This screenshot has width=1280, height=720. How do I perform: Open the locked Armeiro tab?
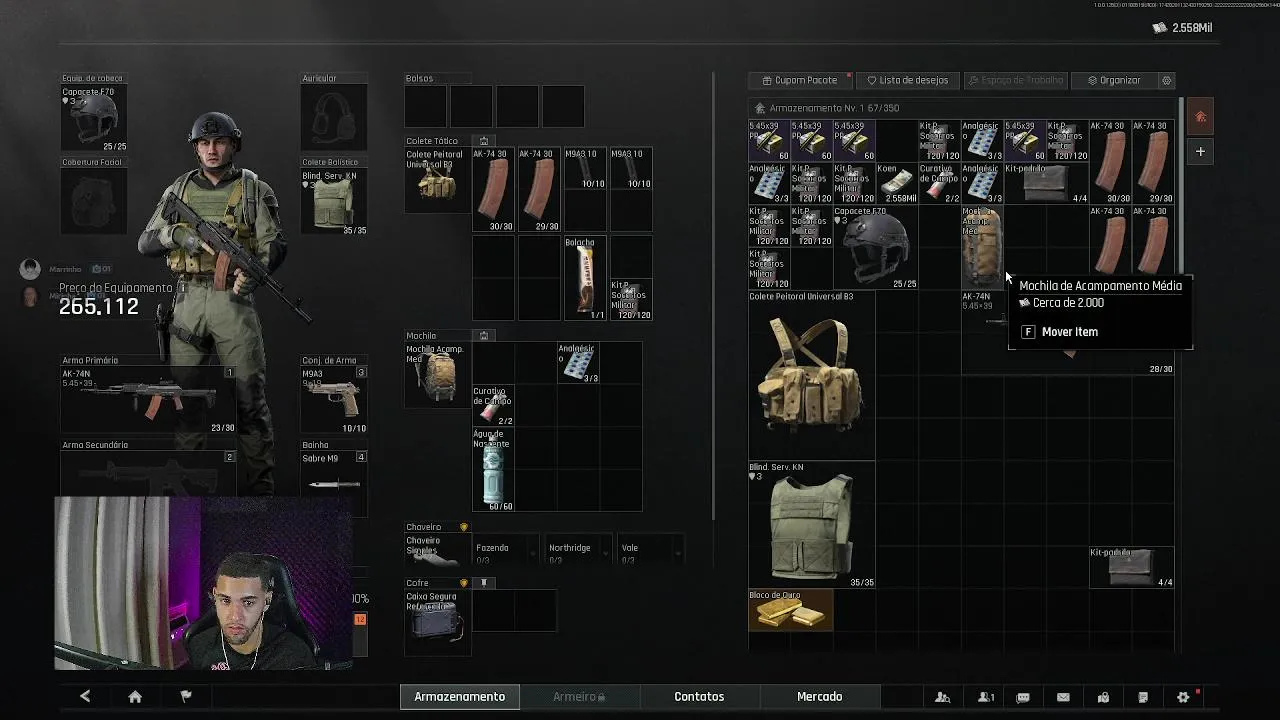coord(579,697)
